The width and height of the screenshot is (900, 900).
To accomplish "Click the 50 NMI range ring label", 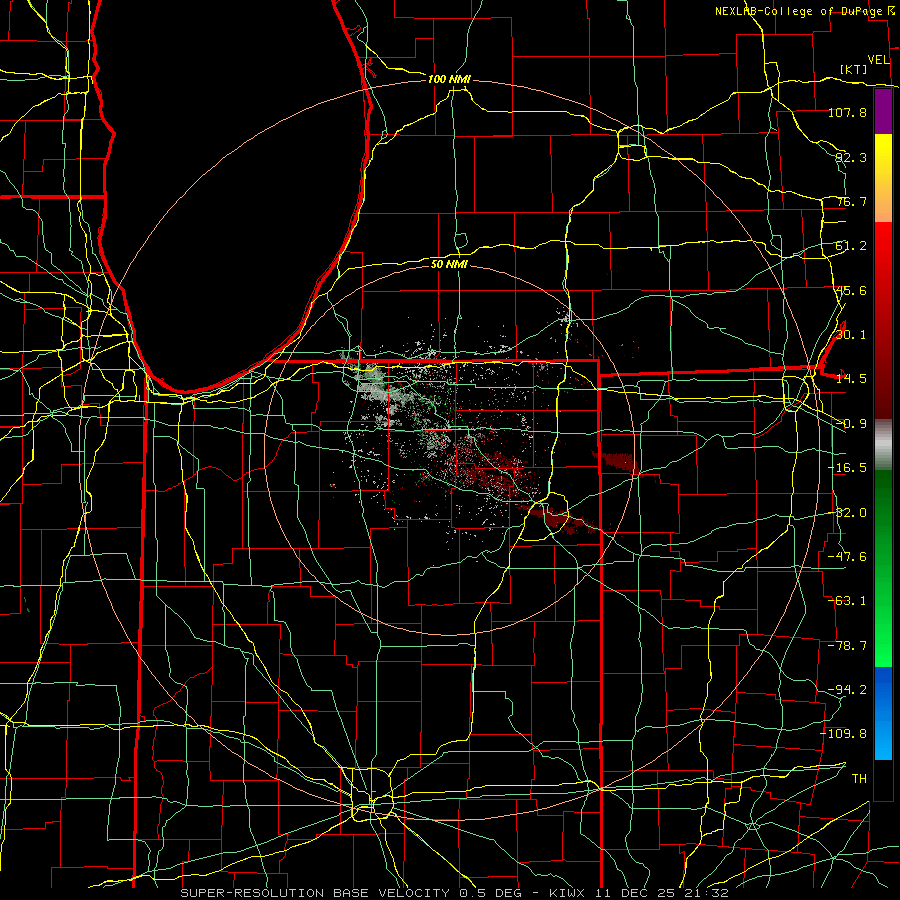I will pos(449,264).
